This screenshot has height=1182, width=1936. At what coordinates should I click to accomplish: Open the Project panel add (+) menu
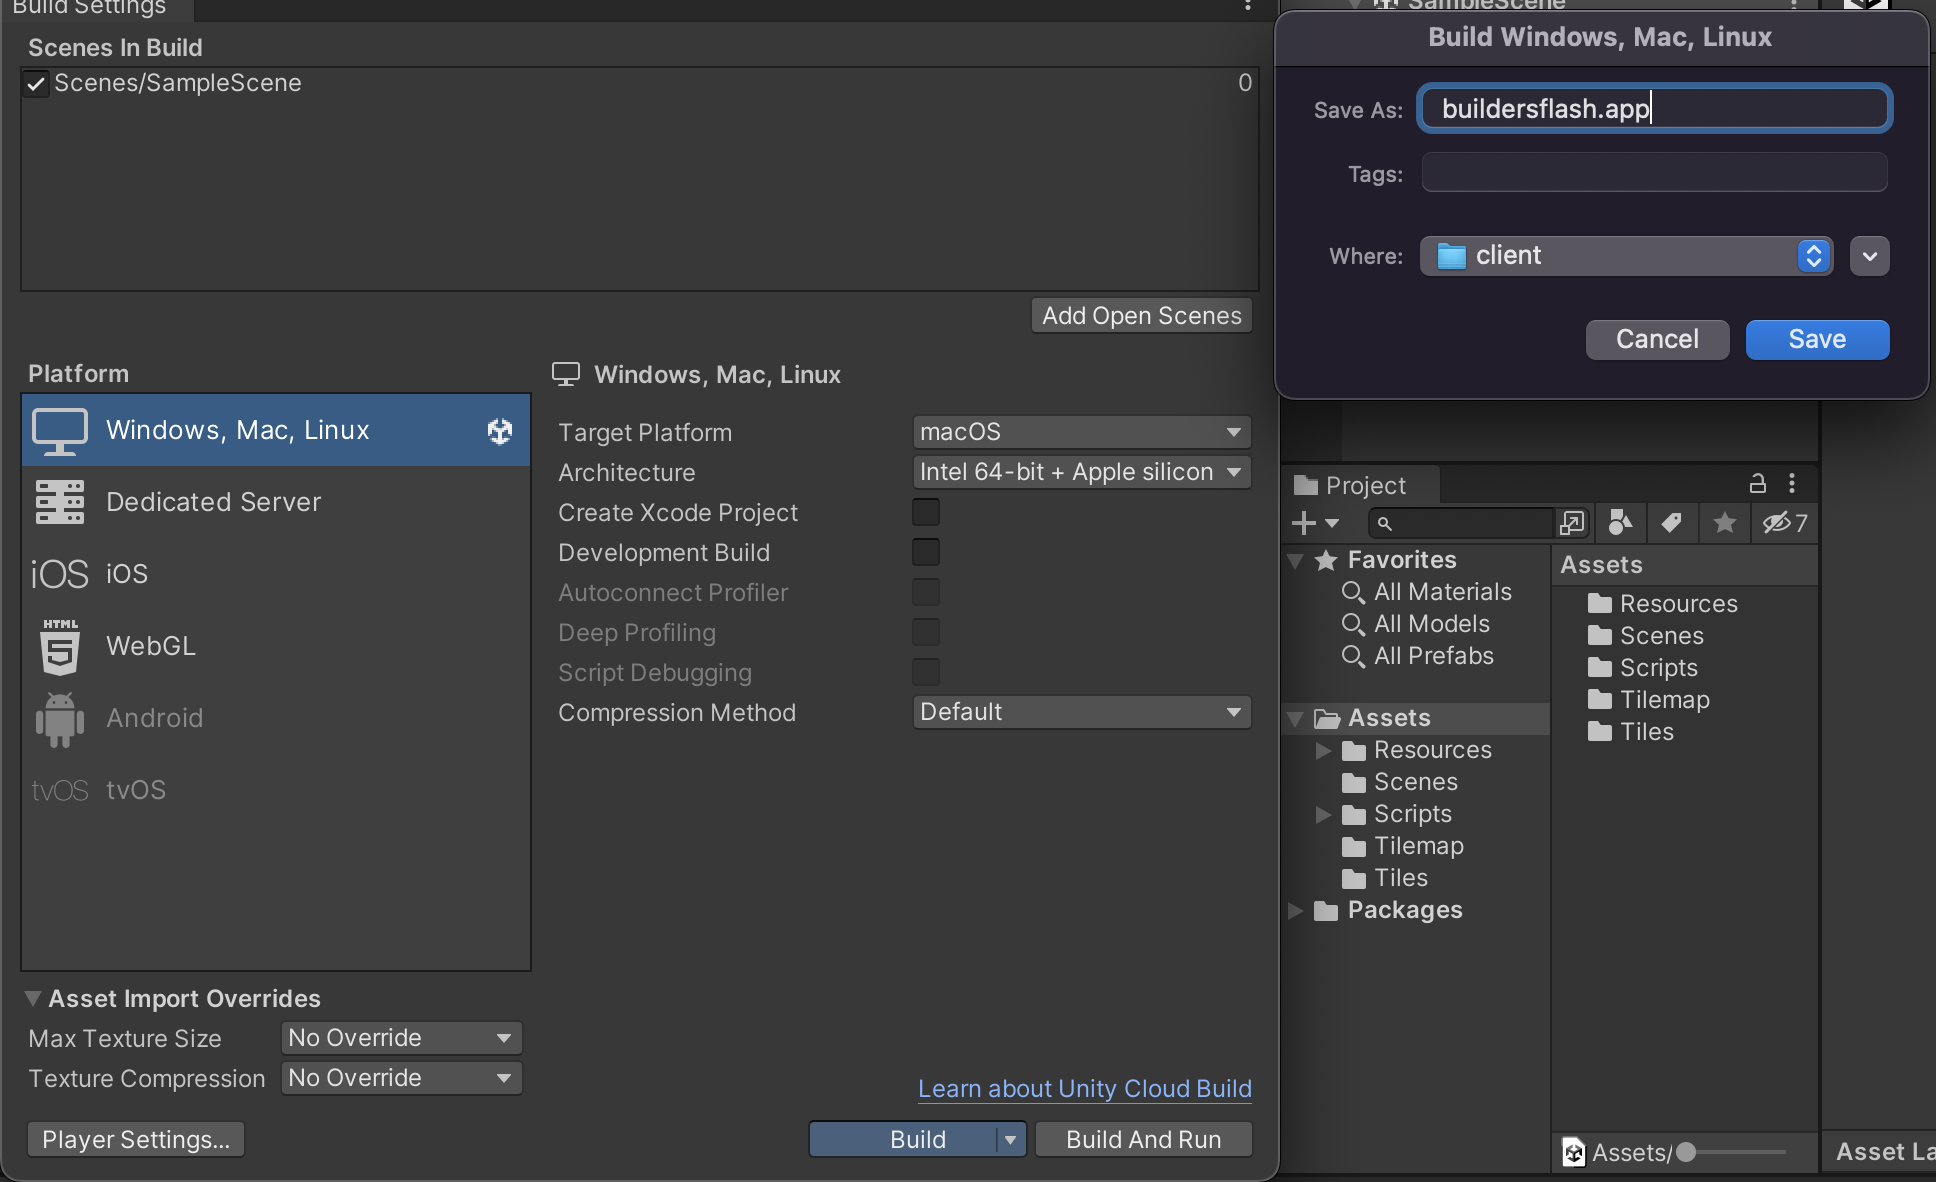1315,523
